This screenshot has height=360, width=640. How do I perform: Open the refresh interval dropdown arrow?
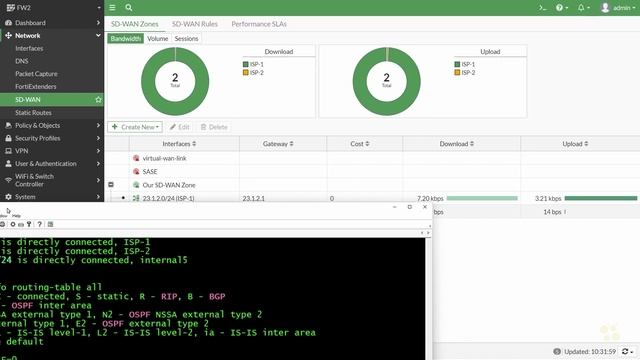632,351
